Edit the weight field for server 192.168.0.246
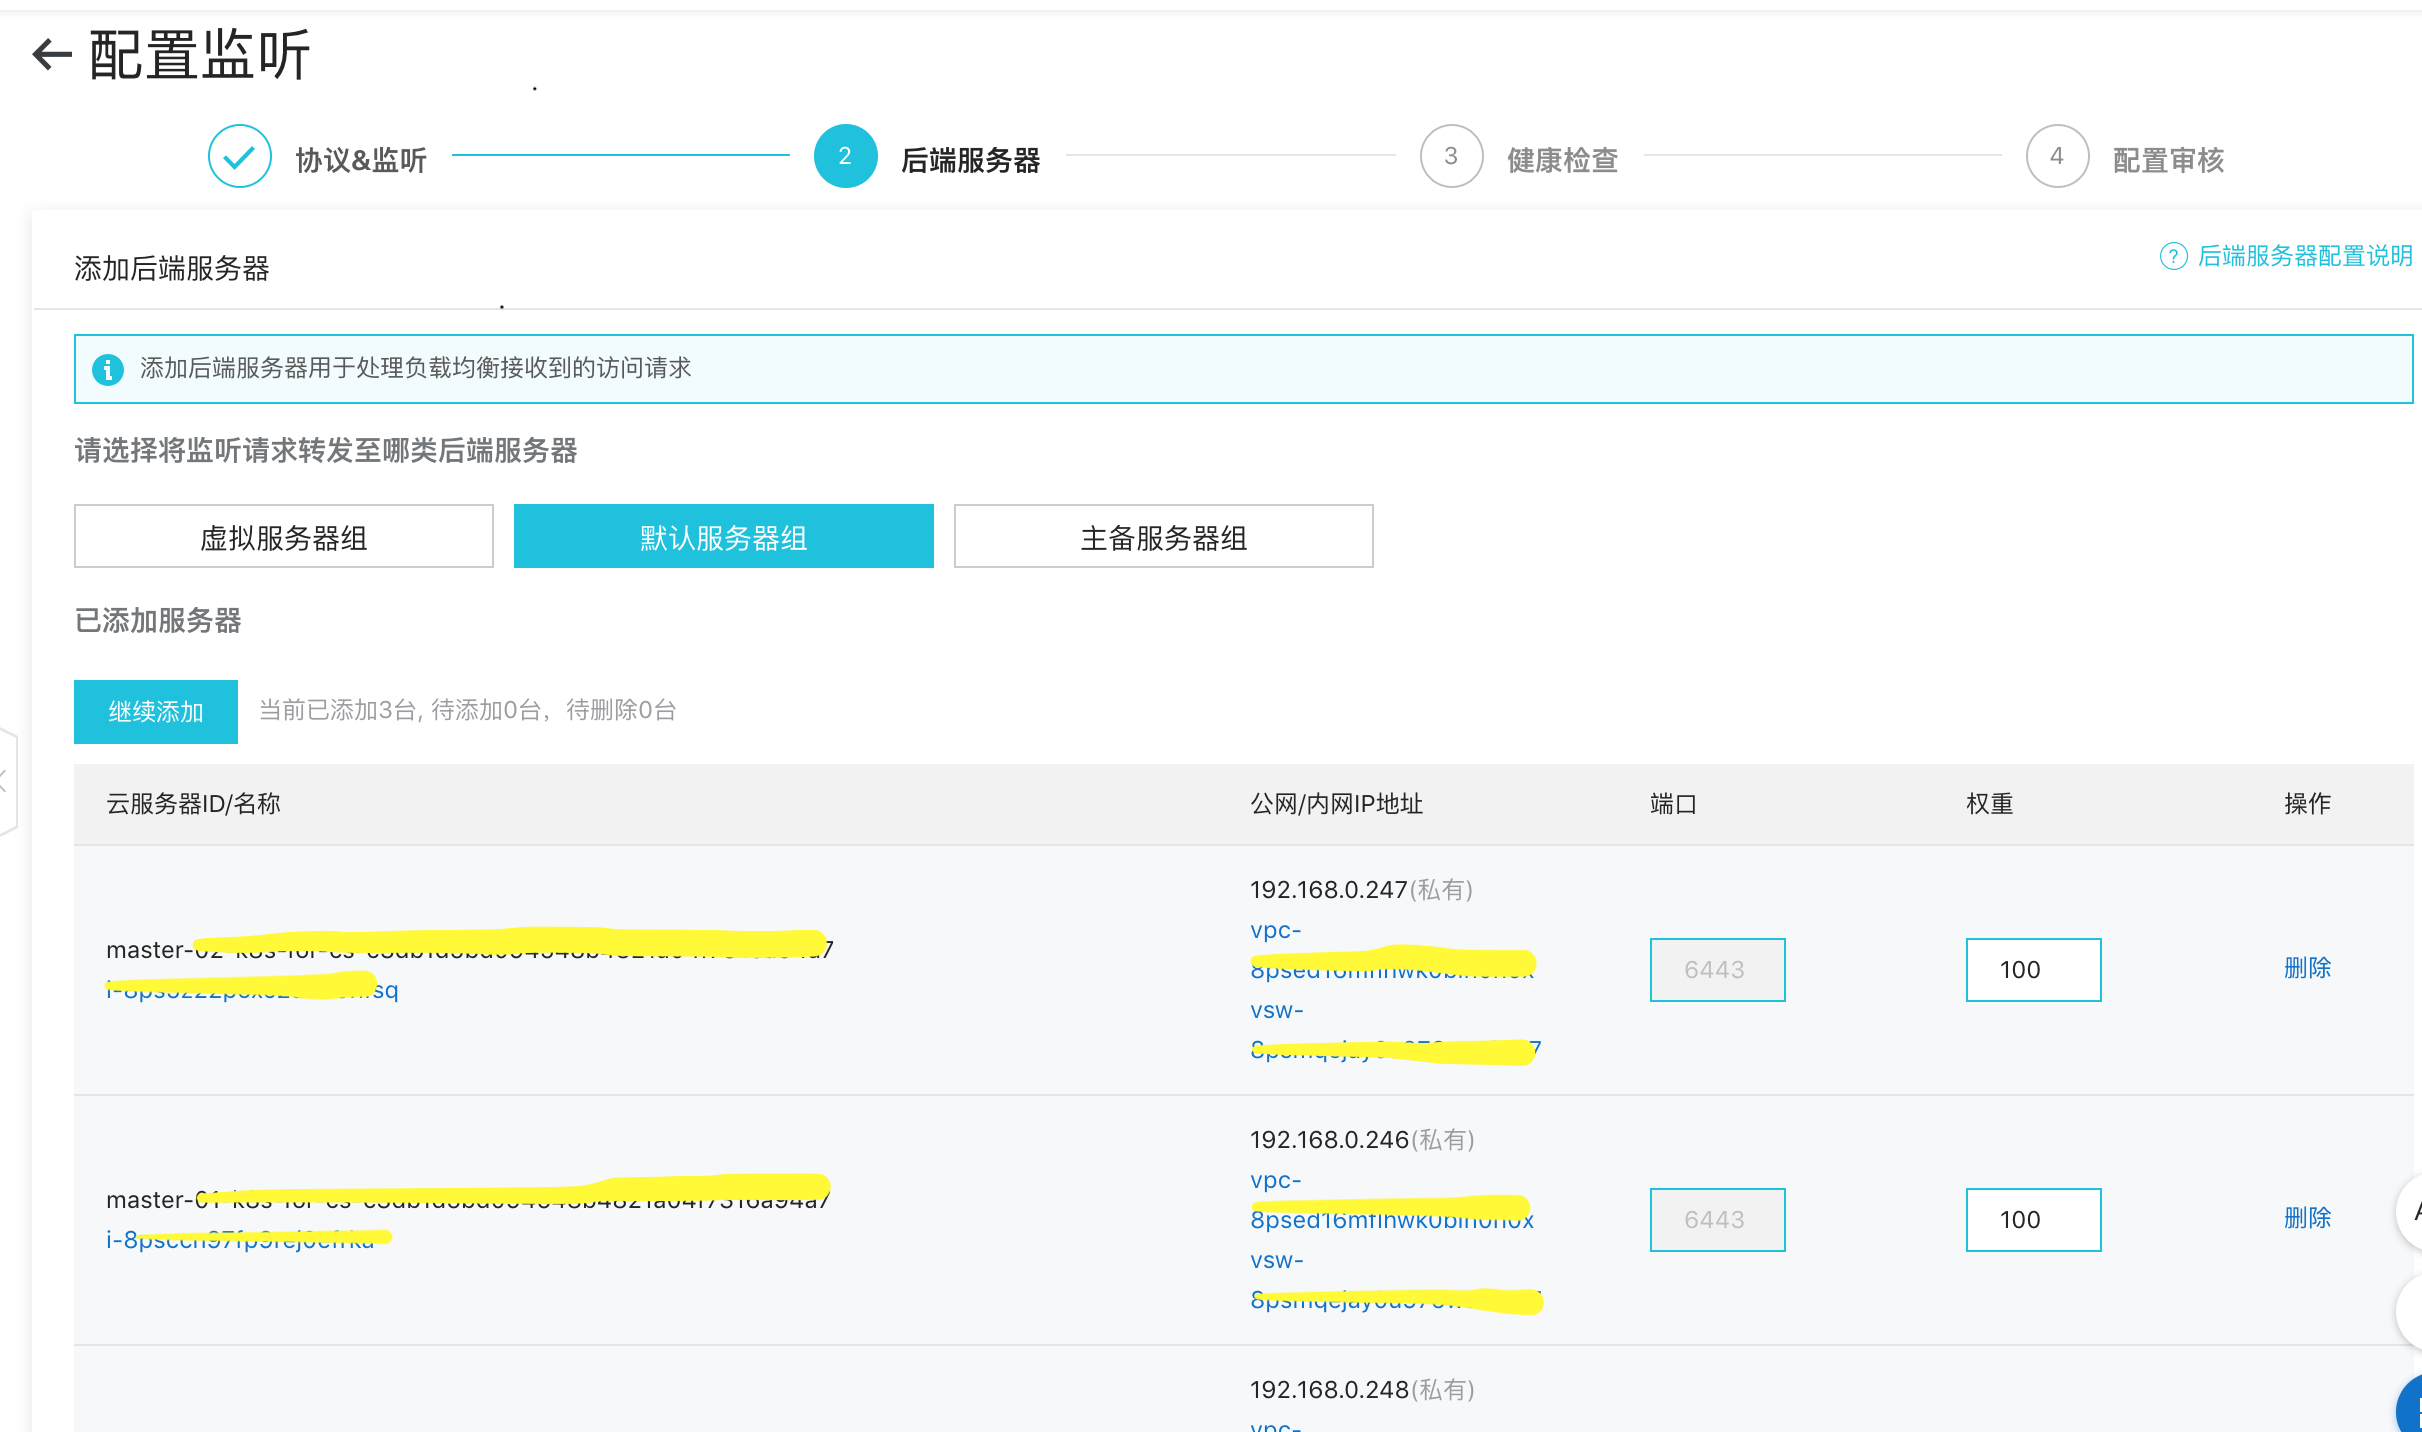The height and width of the screenshot is (1432, 2422). pyautogui.click(x=2033, y=1220)
